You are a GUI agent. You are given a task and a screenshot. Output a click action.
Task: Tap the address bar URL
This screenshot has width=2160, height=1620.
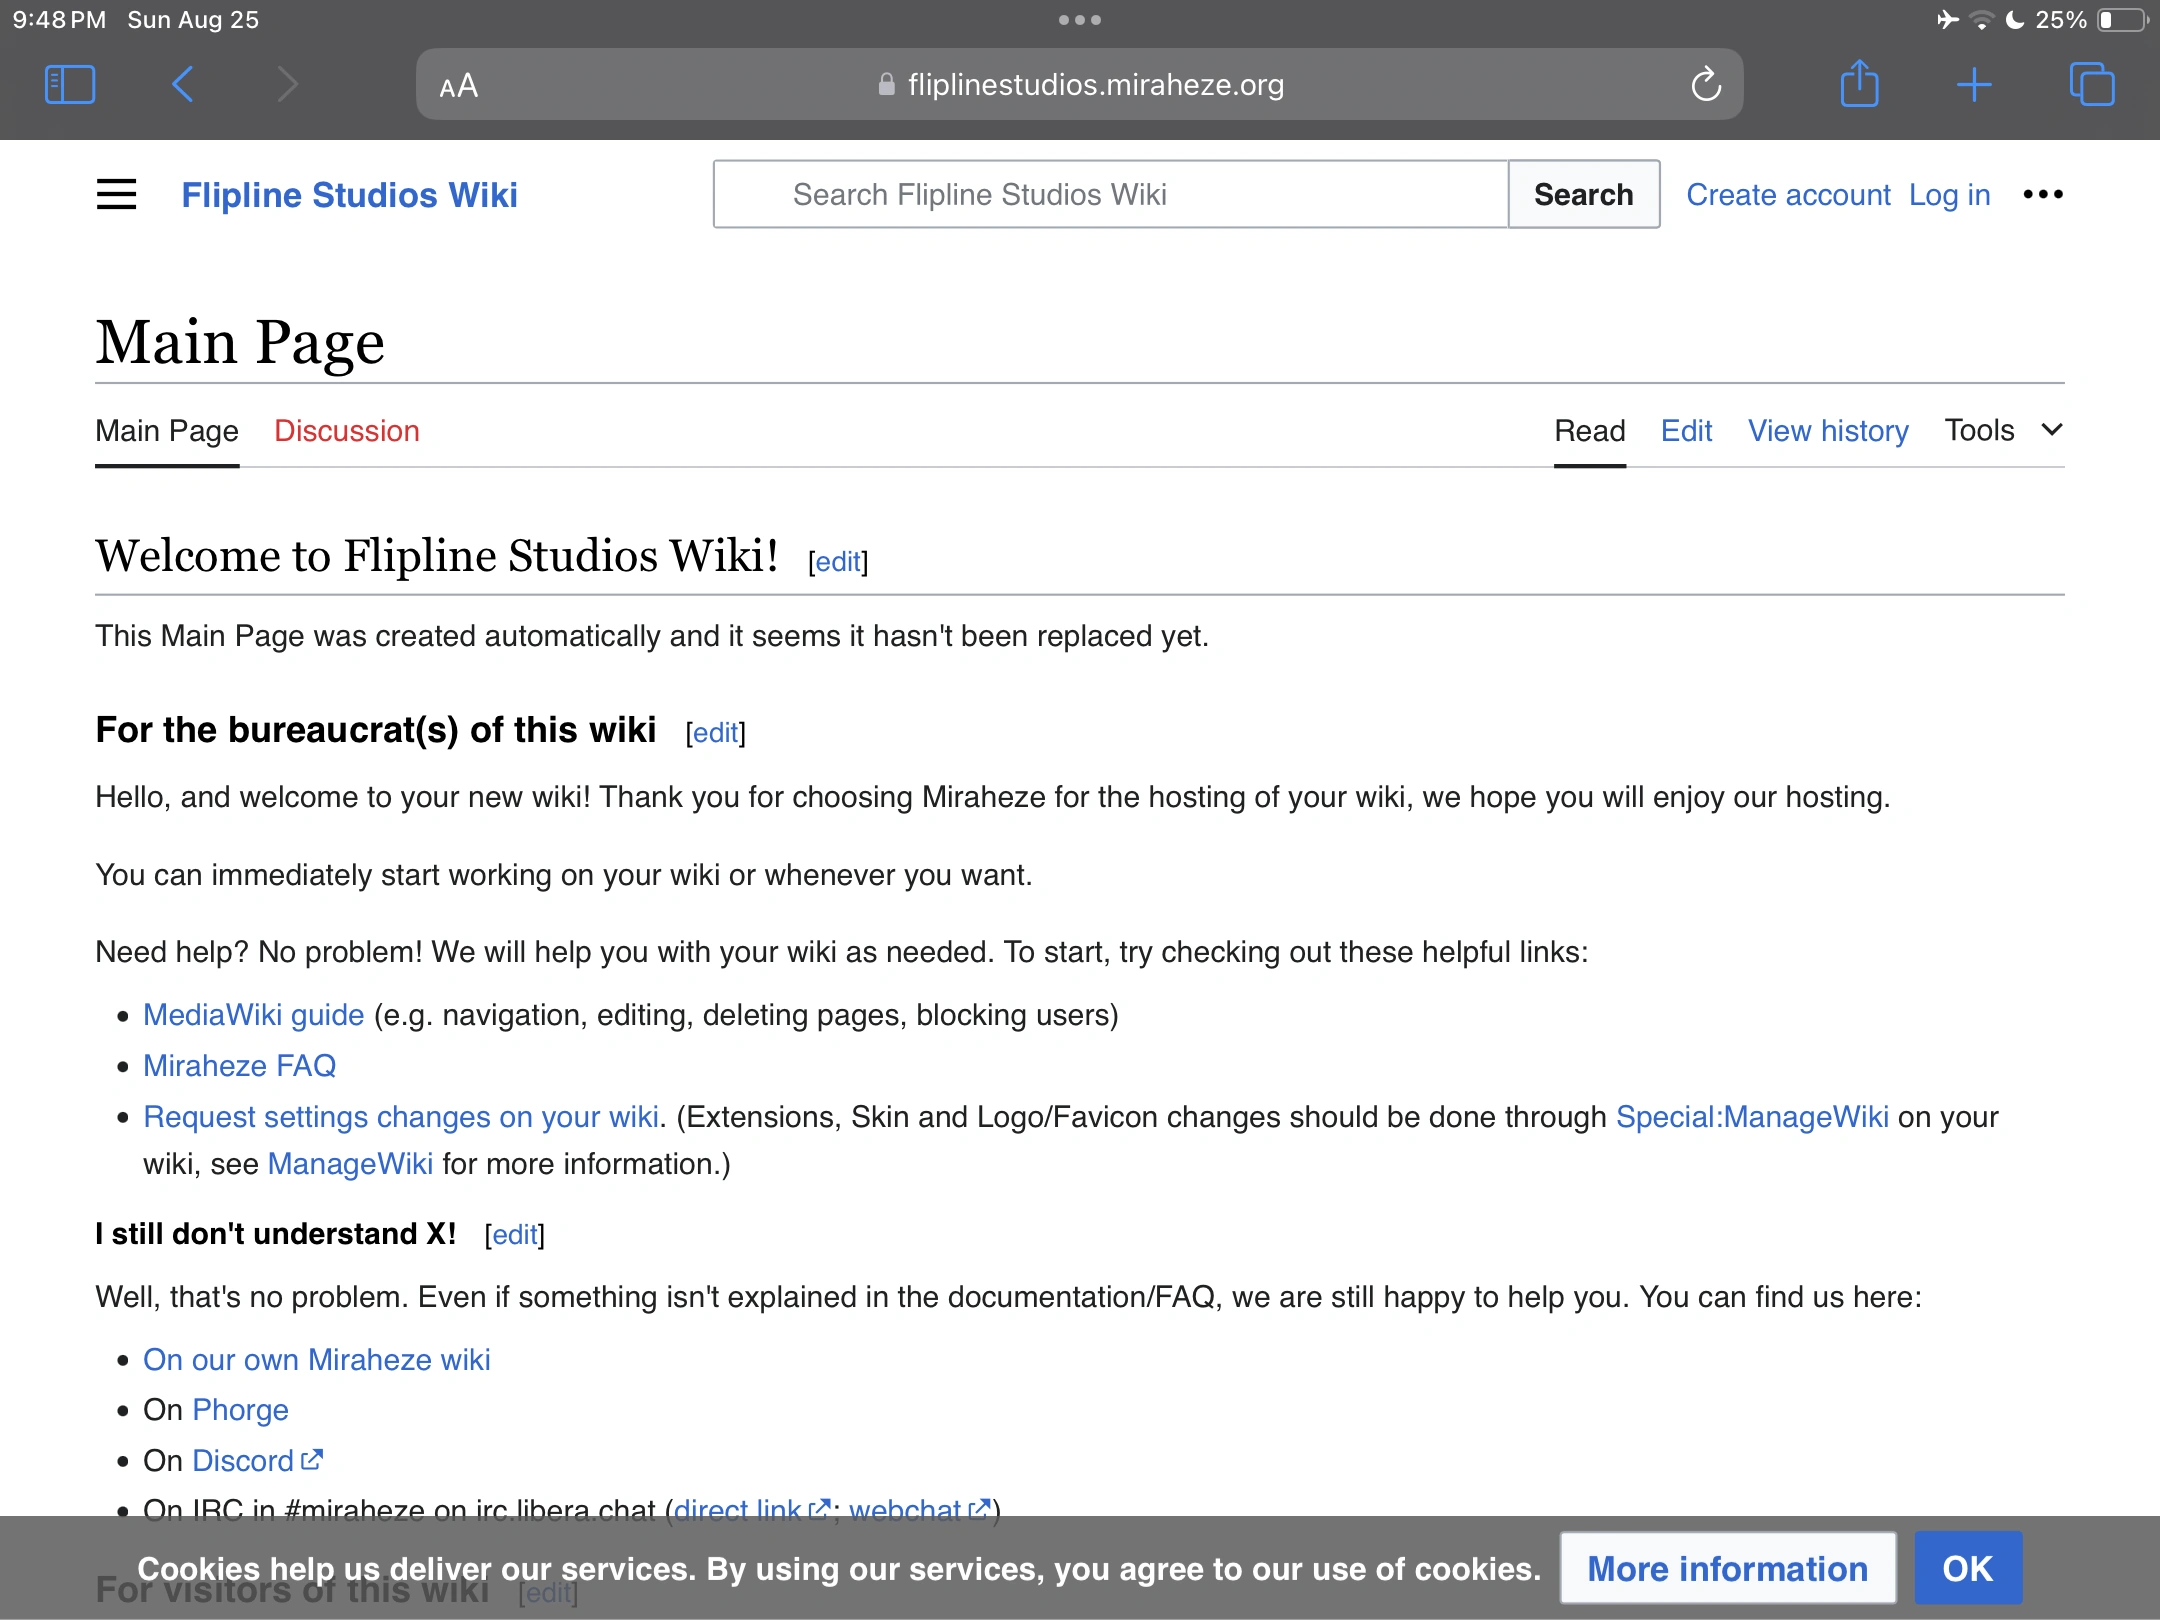pyautogui.click(x=1095, y=85)
